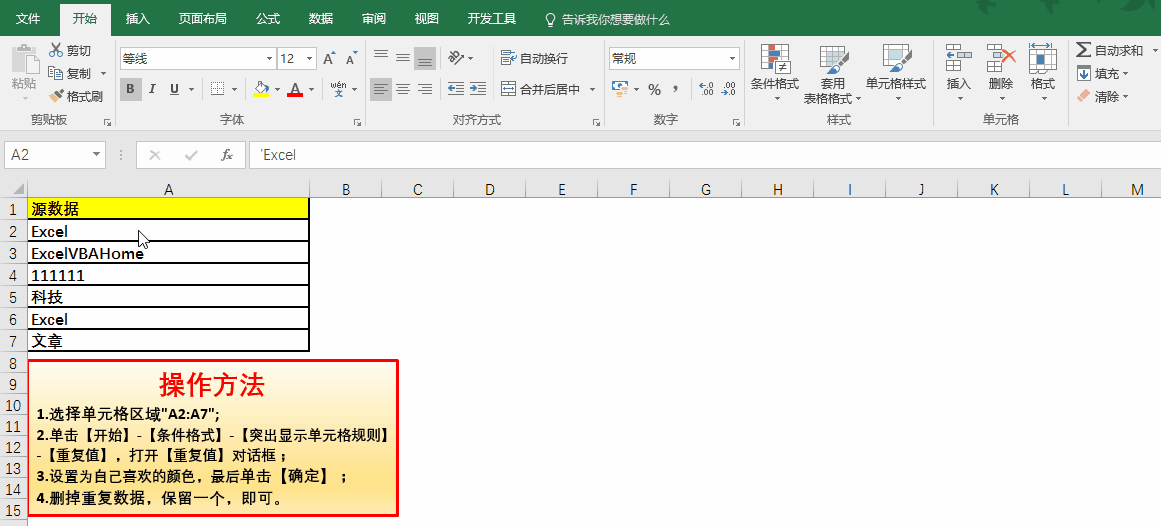Open alignment group dialog launcher
1161x526 pixels.
pyautogui.click(x=596, y=122)
